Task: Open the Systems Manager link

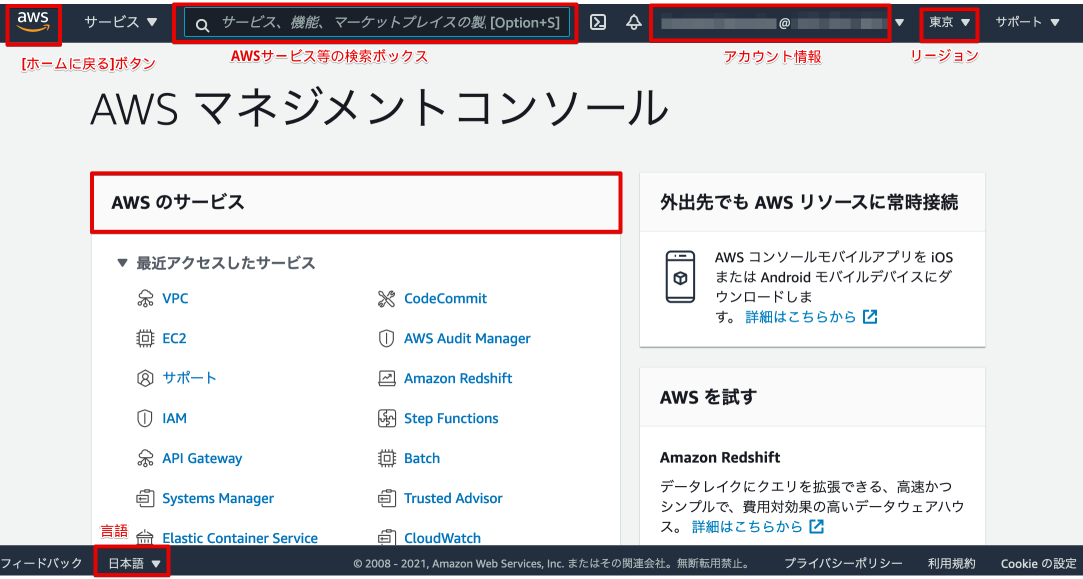Action: [x=218, y=498]
